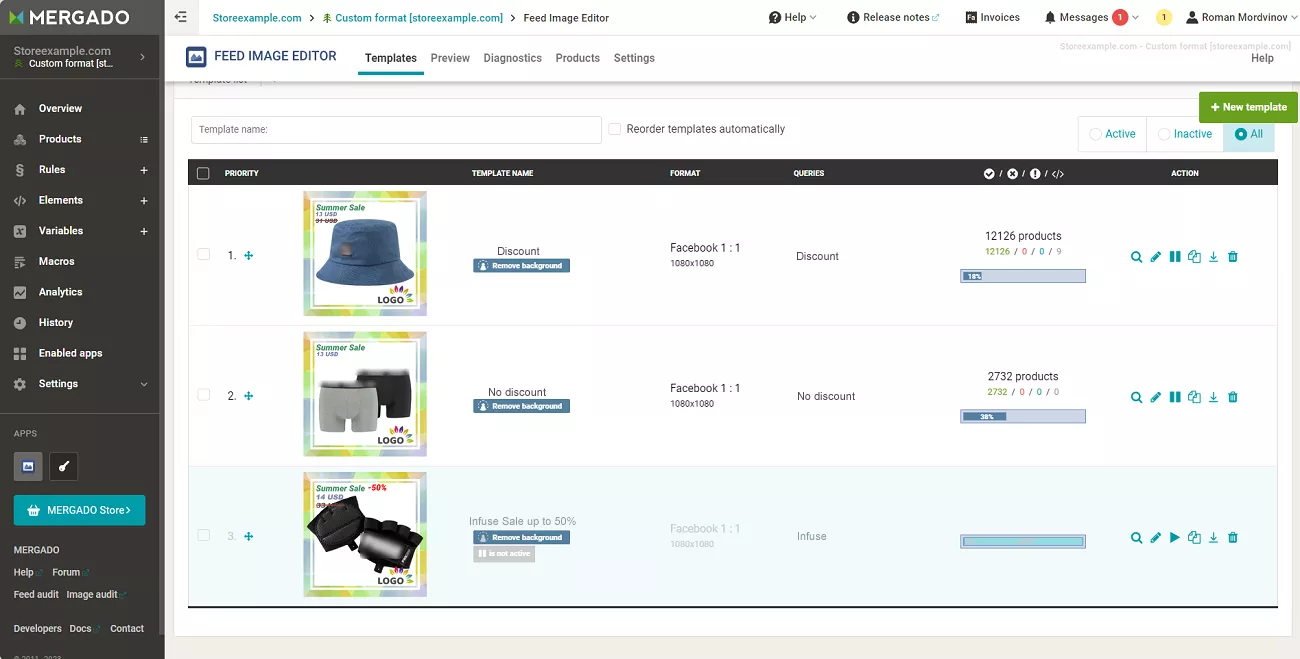Open the MERGADO Store button
Viewport: 1300px width, 659px height.
[79, 510]
